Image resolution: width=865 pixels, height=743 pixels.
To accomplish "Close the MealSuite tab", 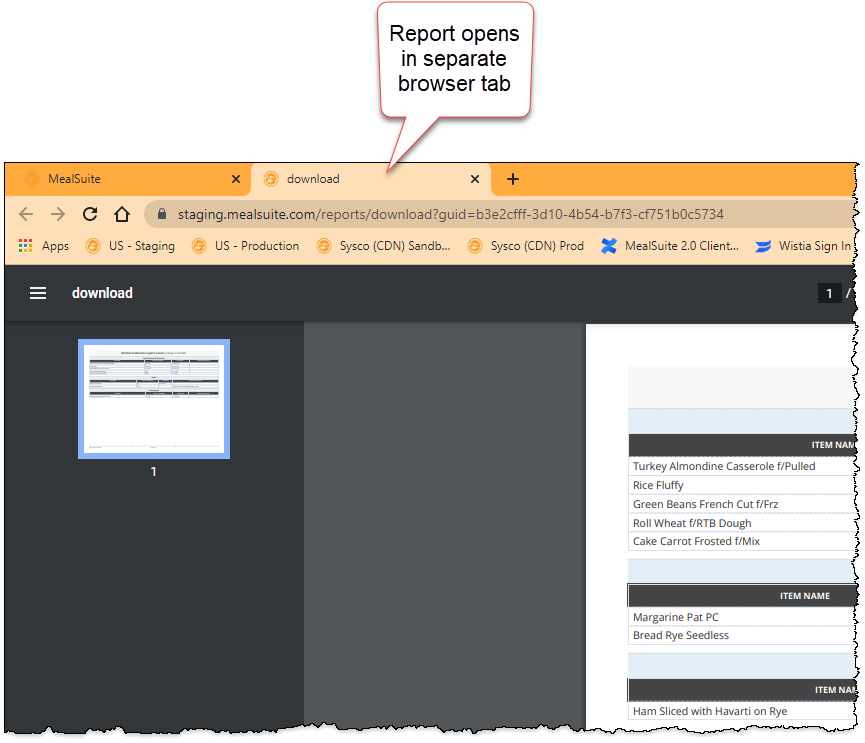I will click(236, 179).
